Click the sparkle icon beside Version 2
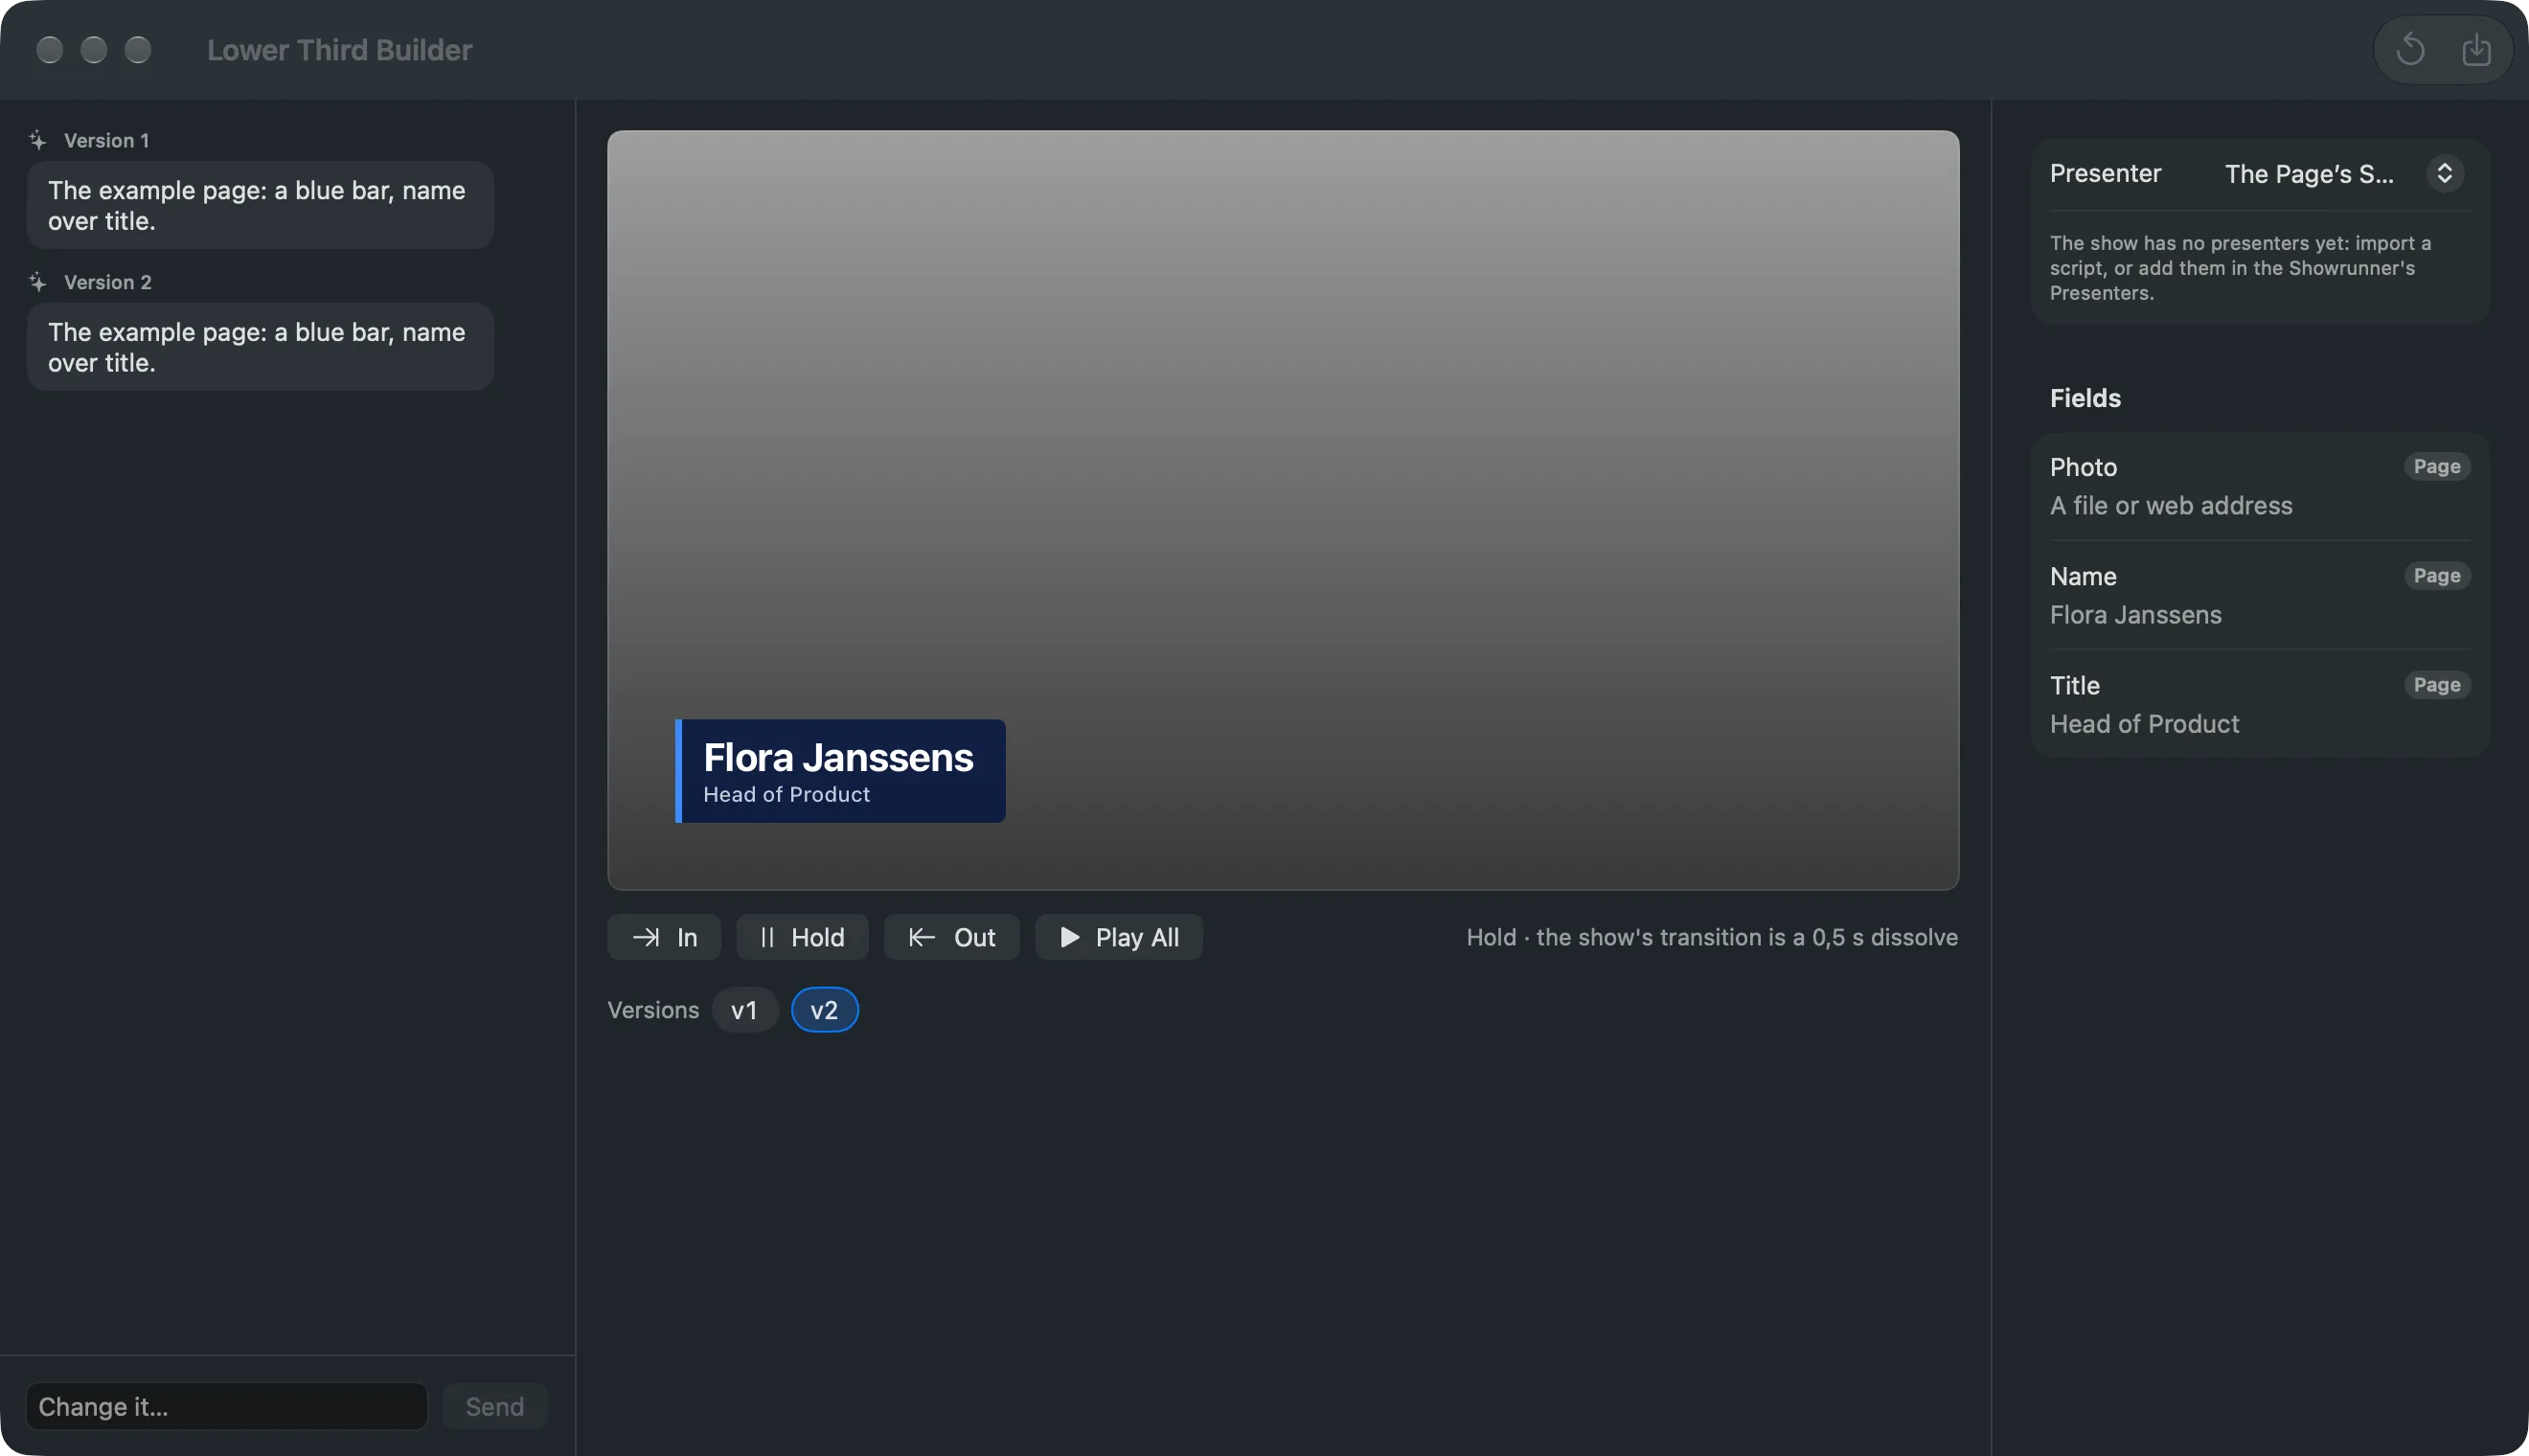2529x1456 pixels. [x=38, y=282]
